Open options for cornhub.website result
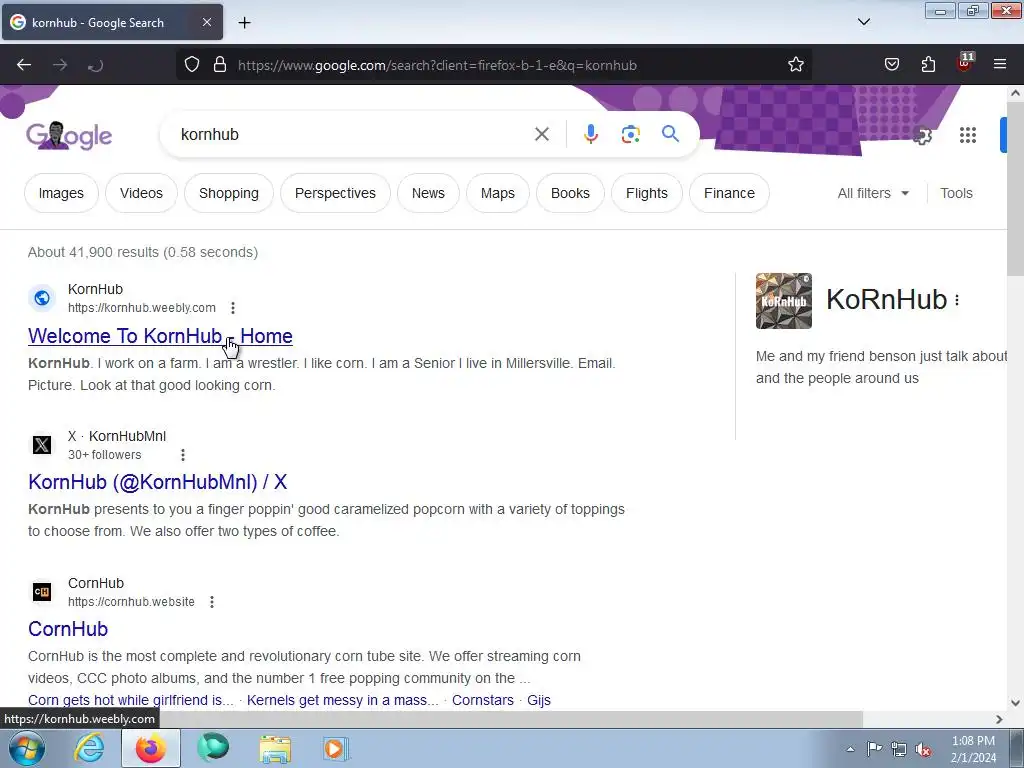The height and width of the screenshot is (768, 1024). click(212, 601)
